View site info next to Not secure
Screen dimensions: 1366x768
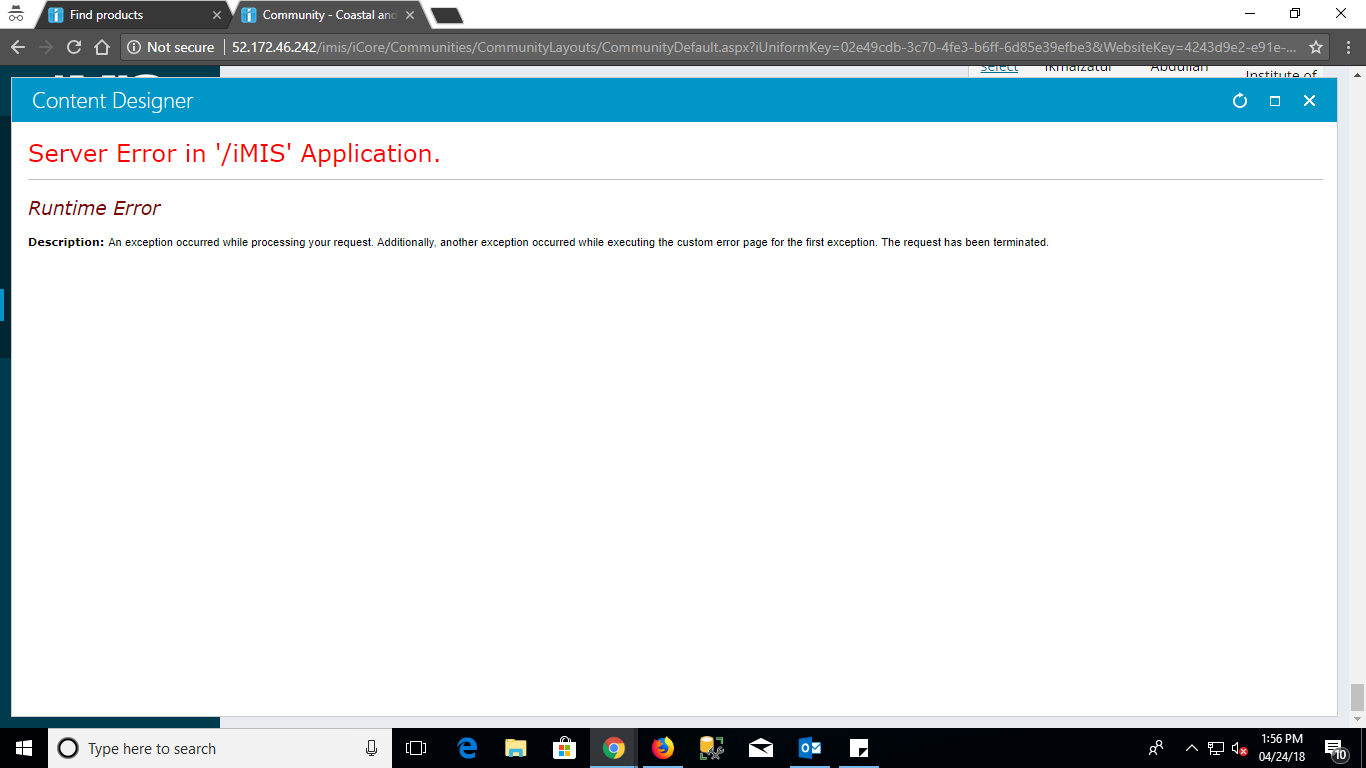[x=134, y=47]
